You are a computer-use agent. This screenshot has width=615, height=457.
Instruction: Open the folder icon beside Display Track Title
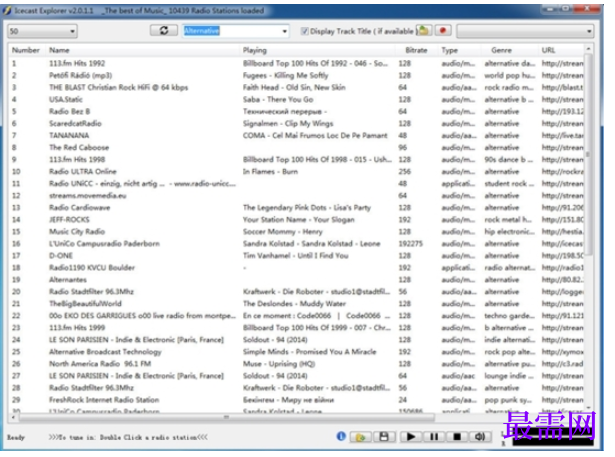point(424,31)
